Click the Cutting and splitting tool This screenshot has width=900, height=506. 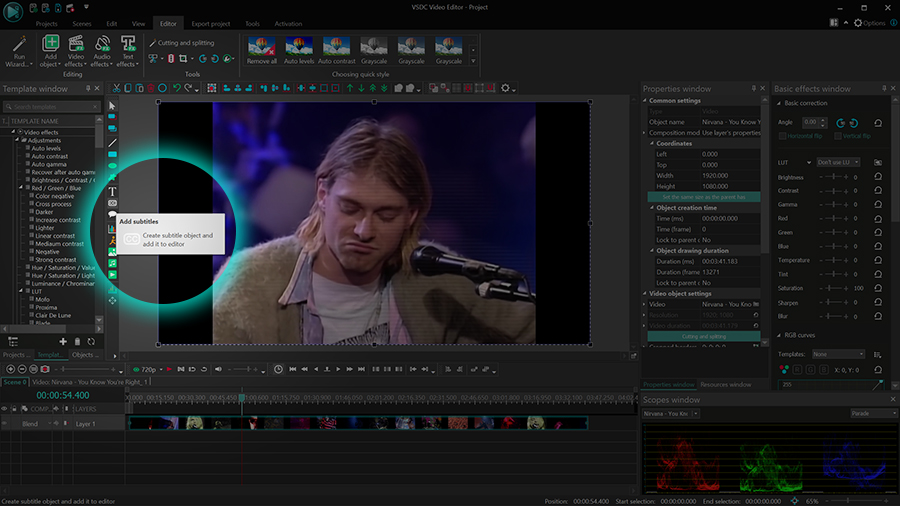[181, 43]
